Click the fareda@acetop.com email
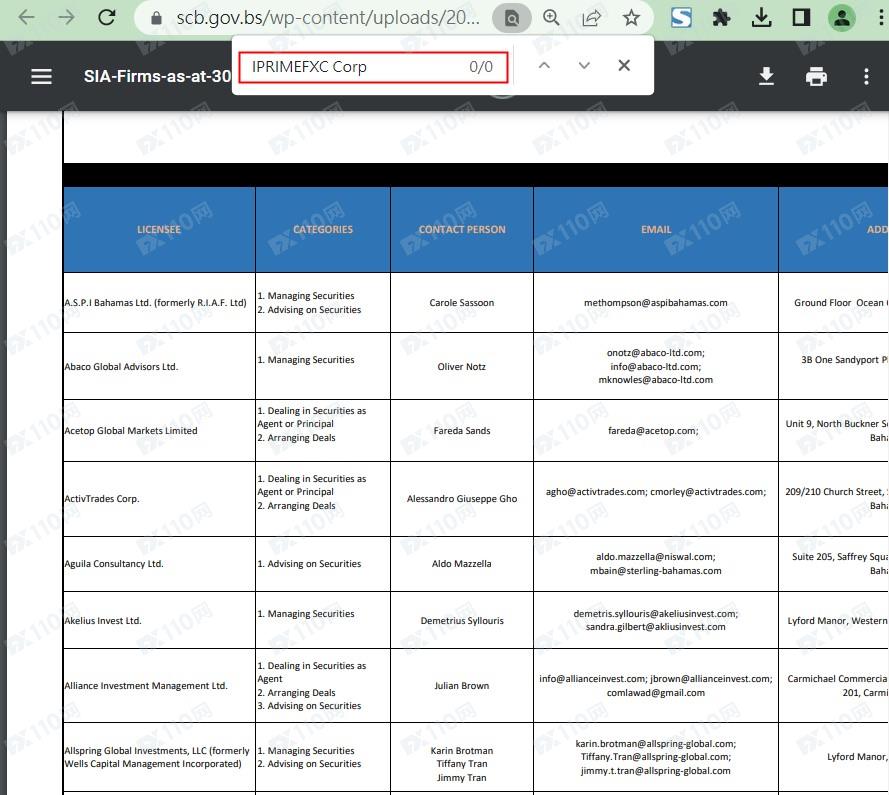This screenshot has width=889, height=795. 655,431
